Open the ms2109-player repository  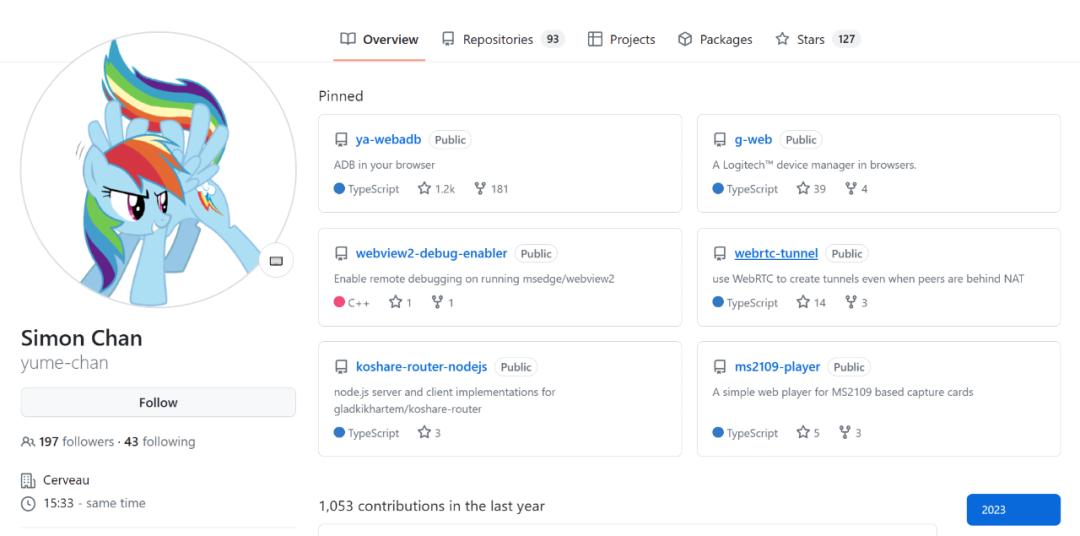point(777,367)
